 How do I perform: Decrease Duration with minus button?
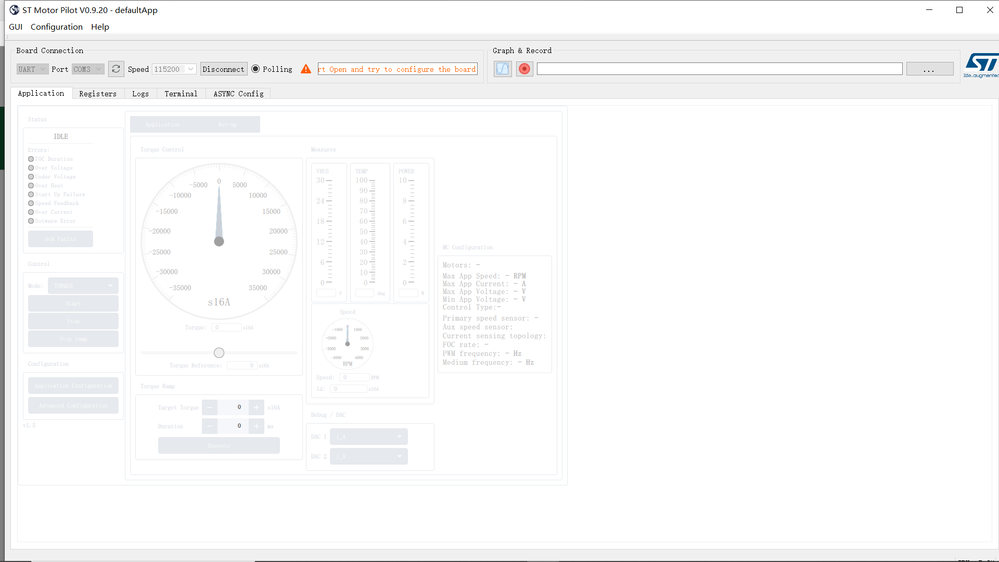click(210, 426)
